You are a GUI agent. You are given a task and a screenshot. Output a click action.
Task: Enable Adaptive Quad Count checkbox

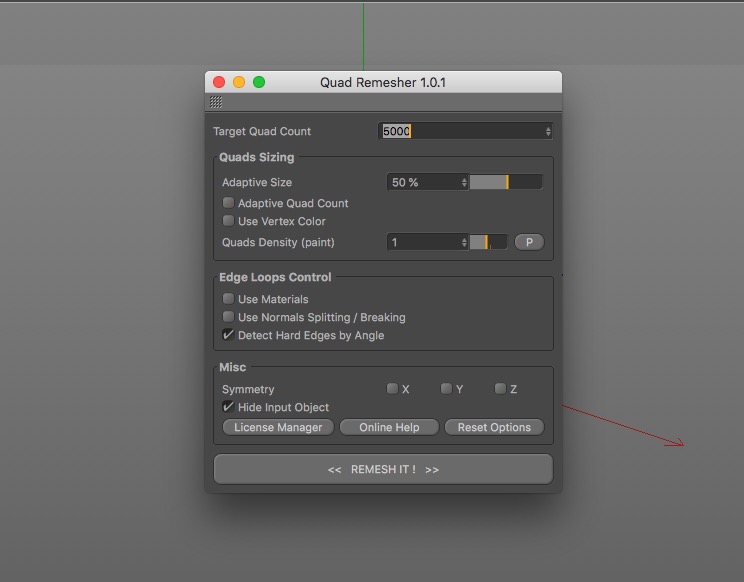pos(228,203)
